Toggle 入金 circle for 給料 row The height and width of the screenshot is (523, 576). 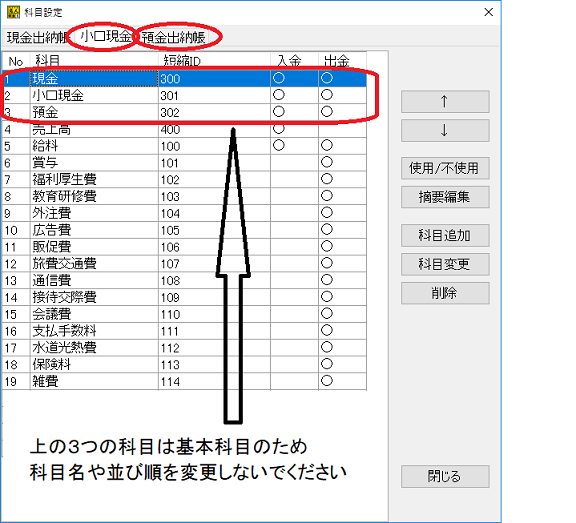(x=279, y=145)
